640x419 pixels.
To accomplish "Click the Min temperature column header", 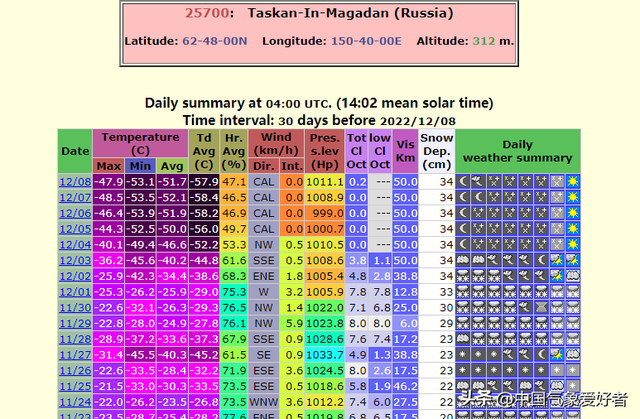I will (x=140, y=166).
